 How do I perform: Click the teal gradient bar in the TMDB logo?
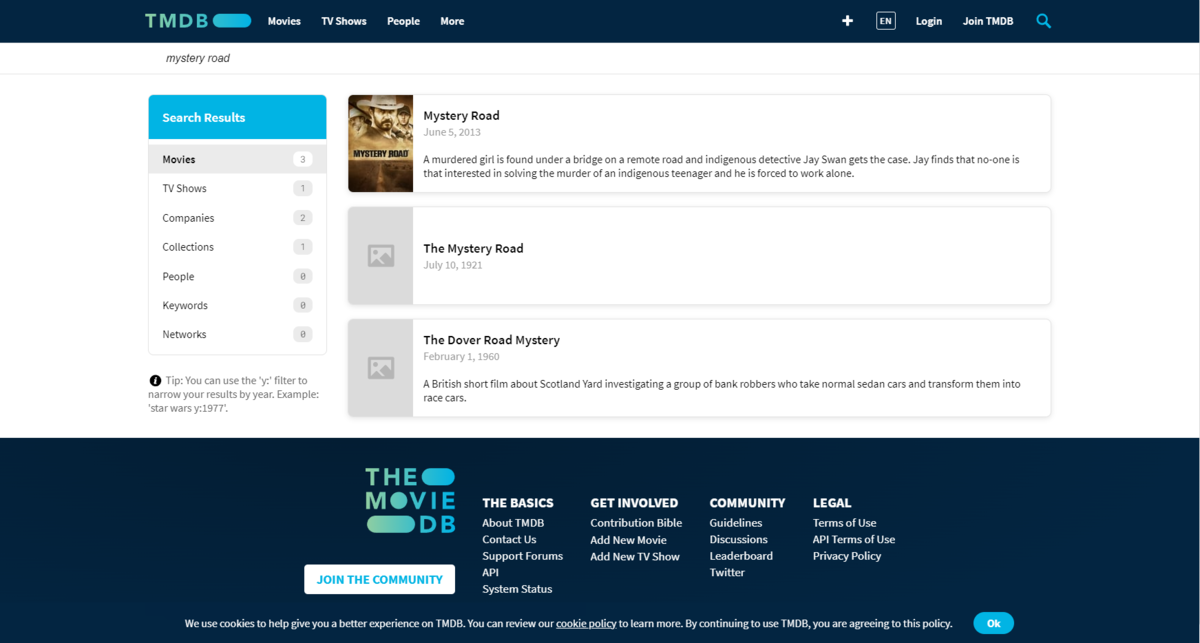pyautogui.click(x=231, y=19)
